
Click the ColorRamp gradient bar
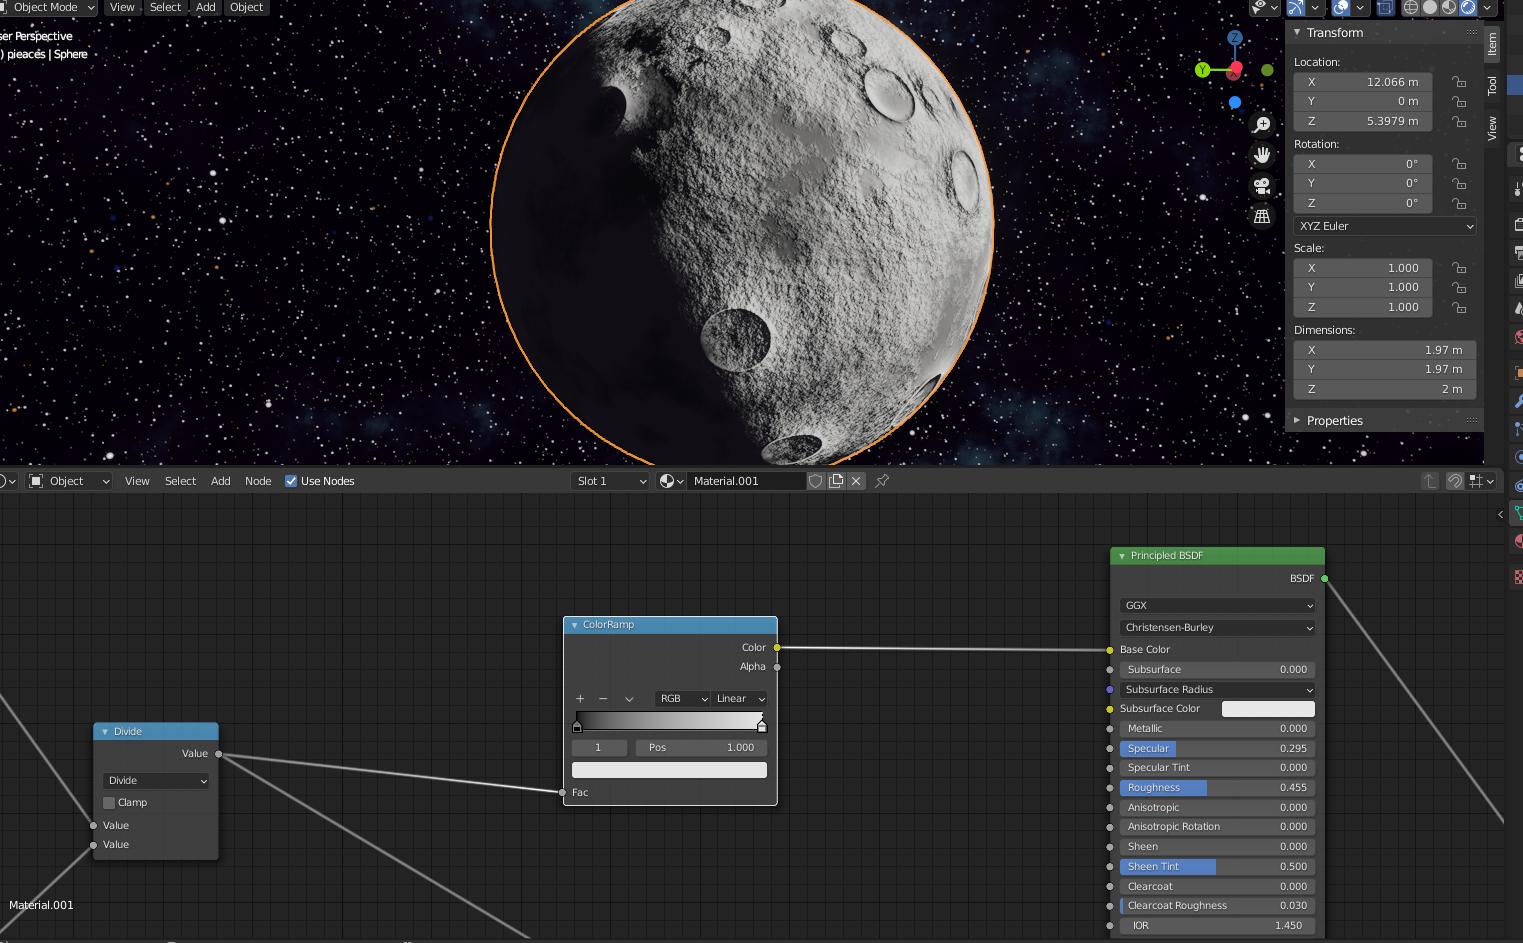pyautogui.click(x=669, y=721)
